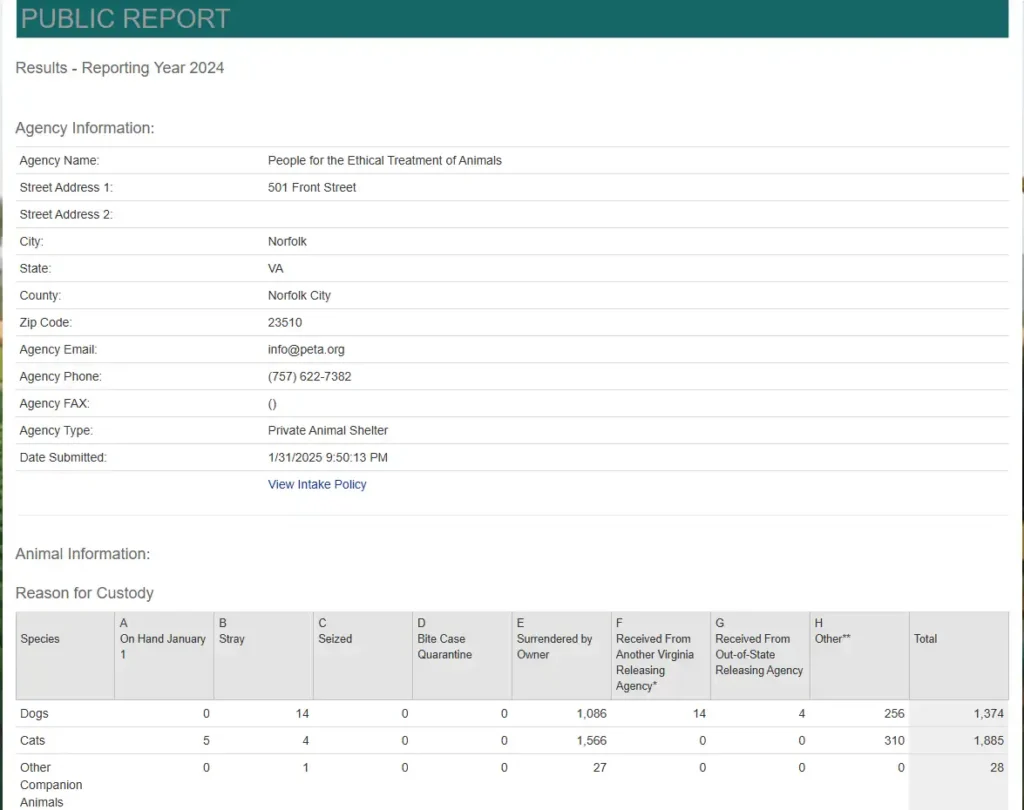Screen dimensions: 1024x810
Task: Select Dogs surrendered by owner value 1,086
Action: pos(592,713)
